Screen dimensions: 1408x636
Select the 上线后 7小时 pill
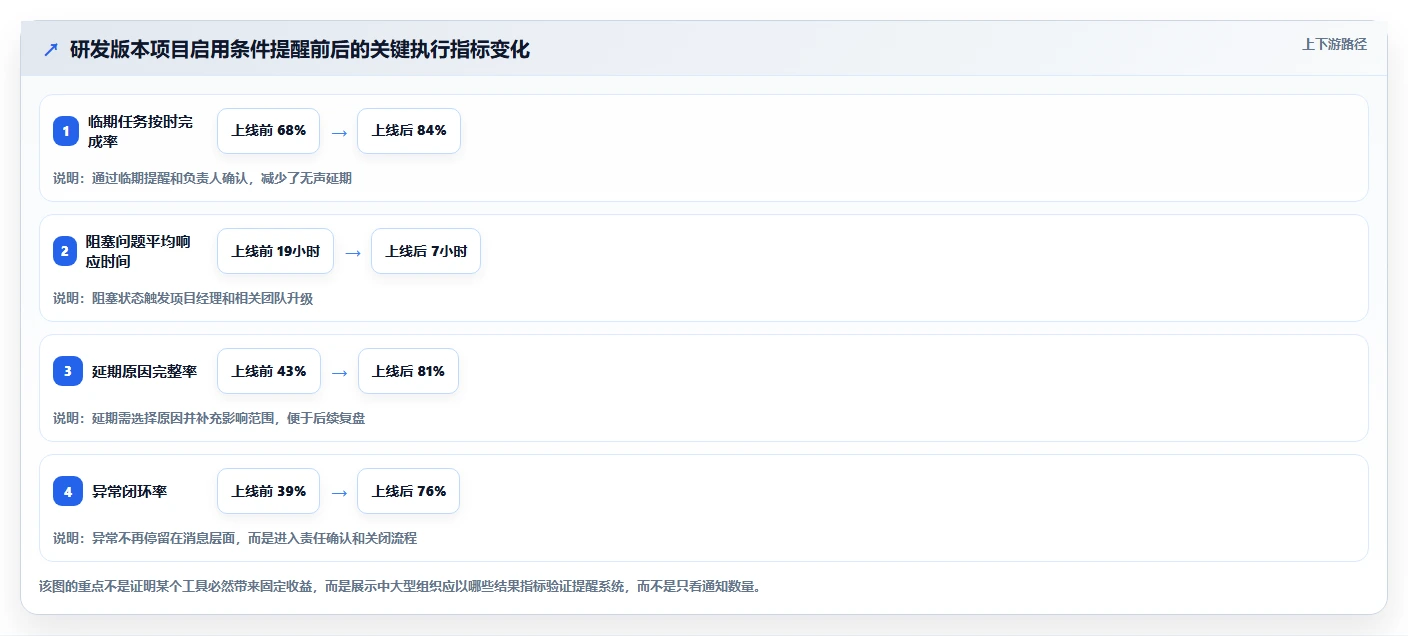(x=426, y=251)
